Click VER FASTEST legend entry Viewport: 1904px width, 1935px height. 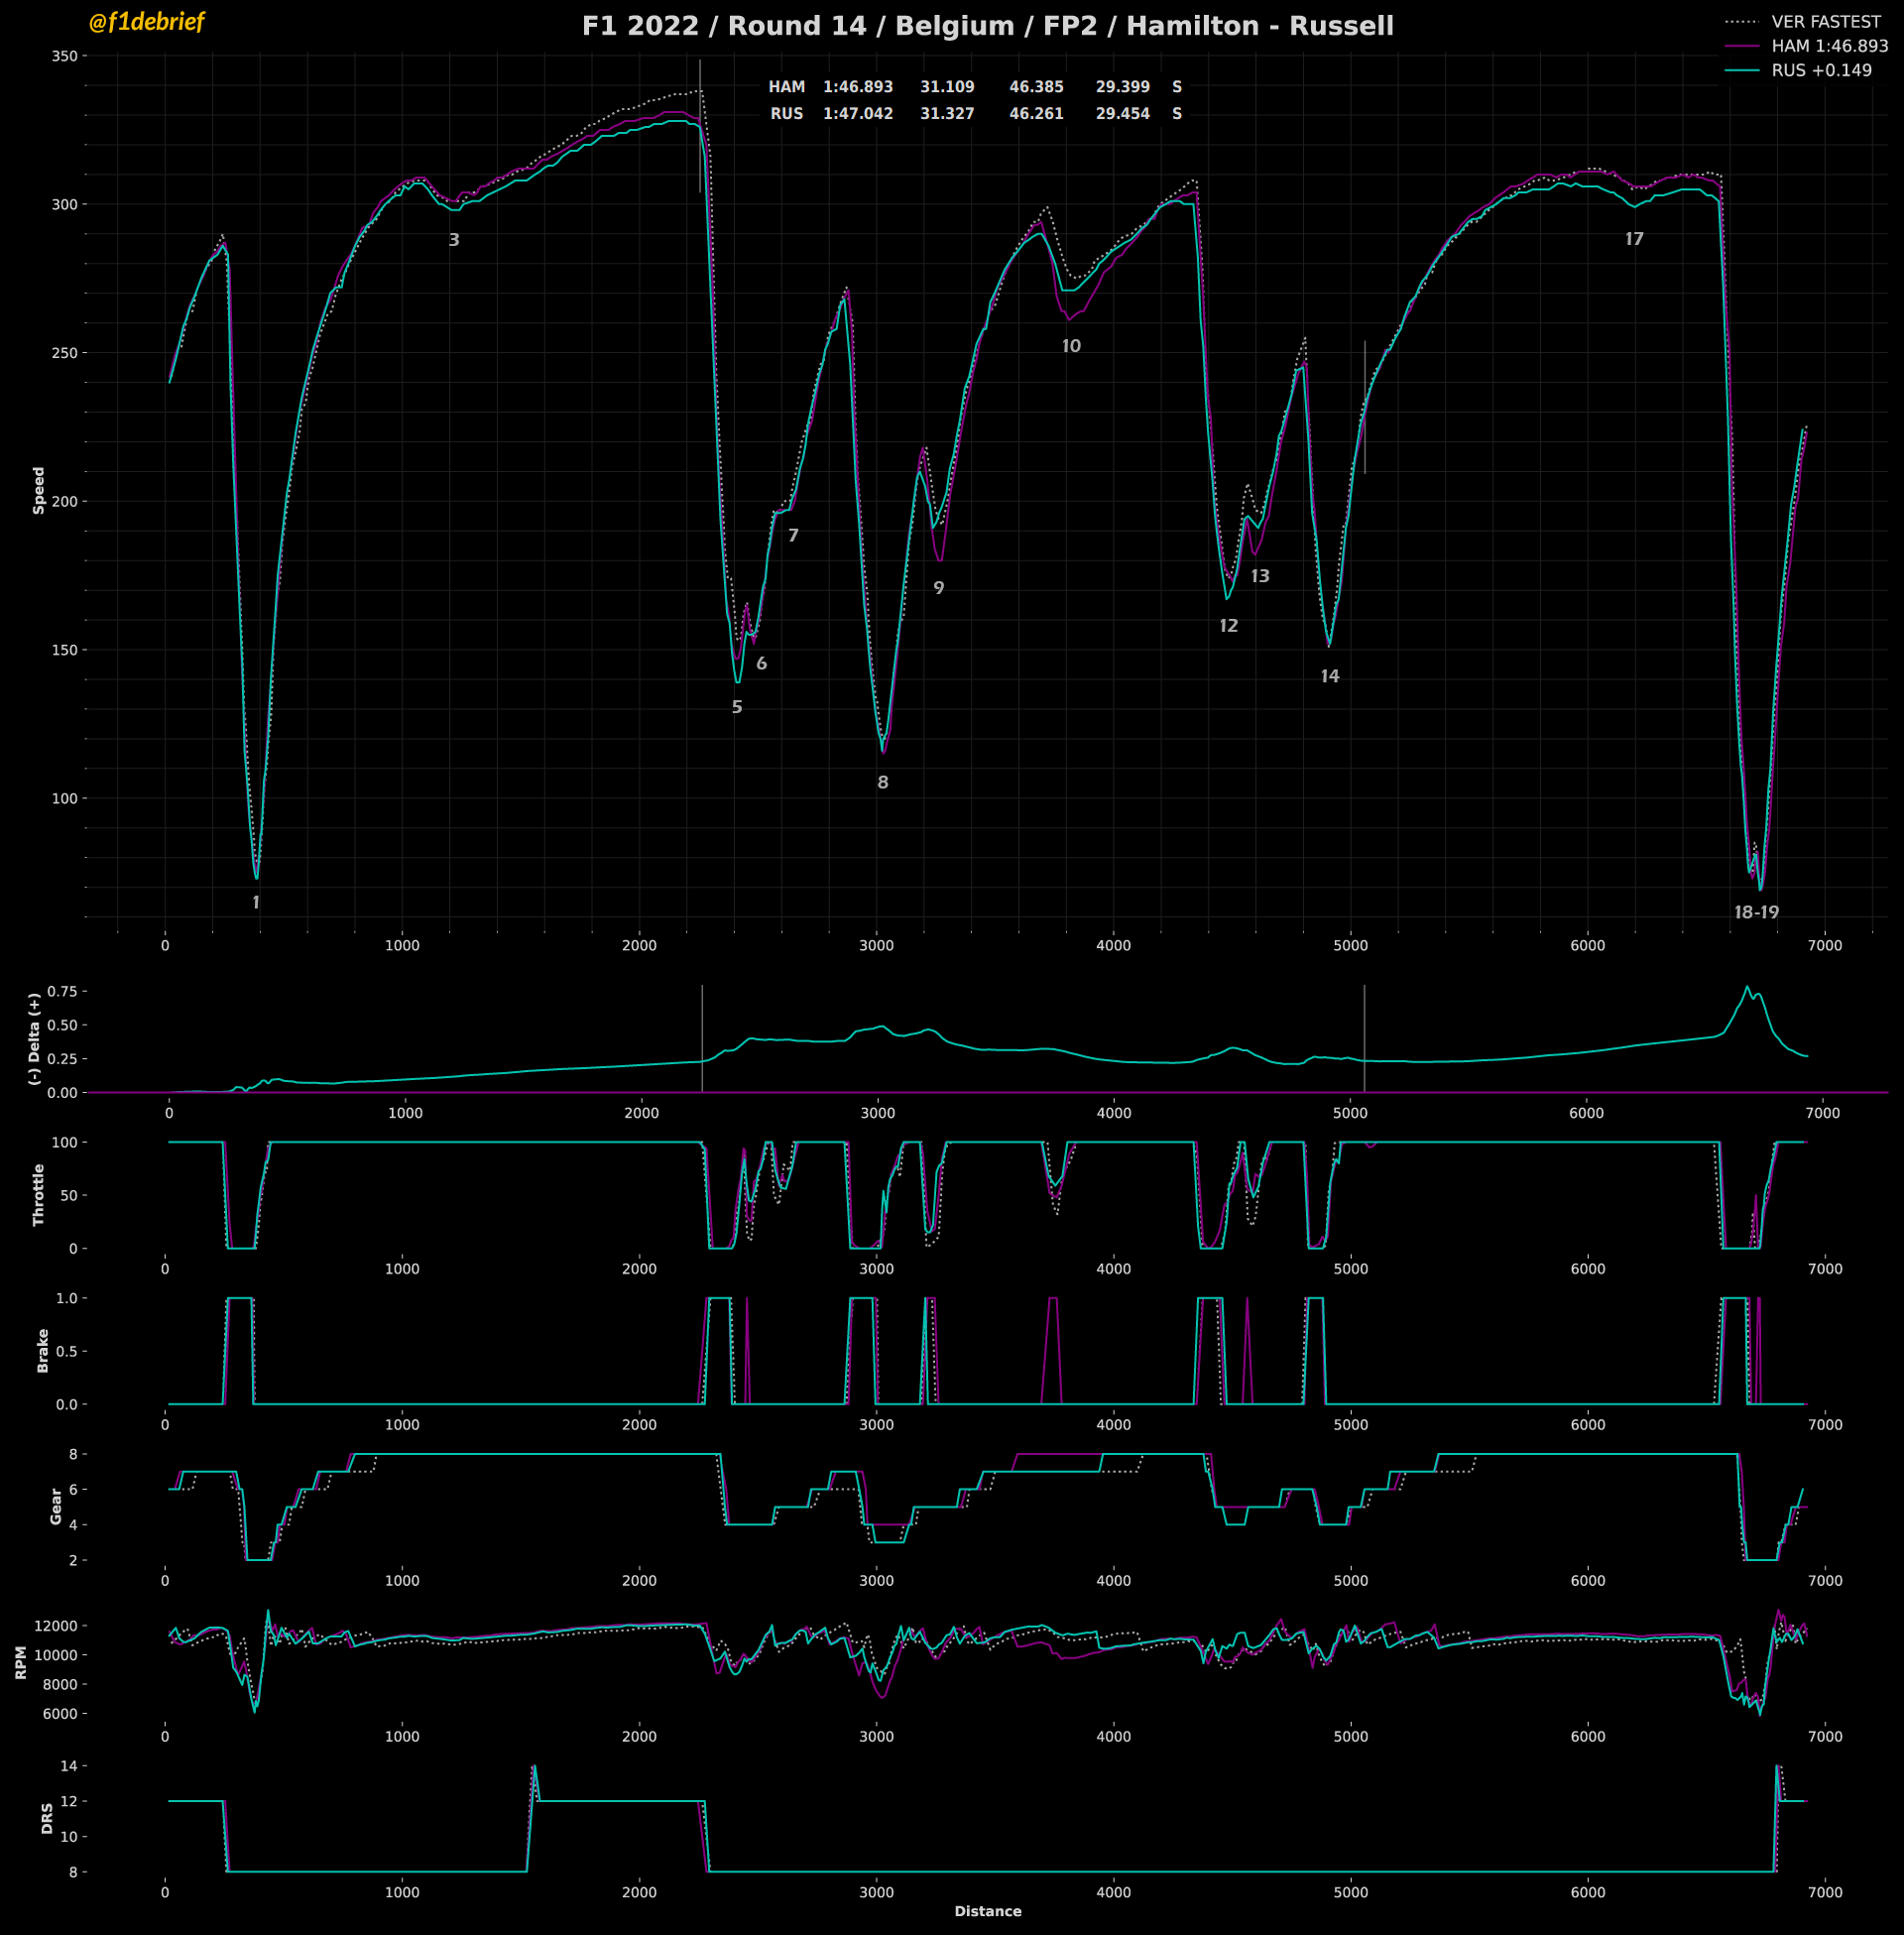pos(1825,22)
